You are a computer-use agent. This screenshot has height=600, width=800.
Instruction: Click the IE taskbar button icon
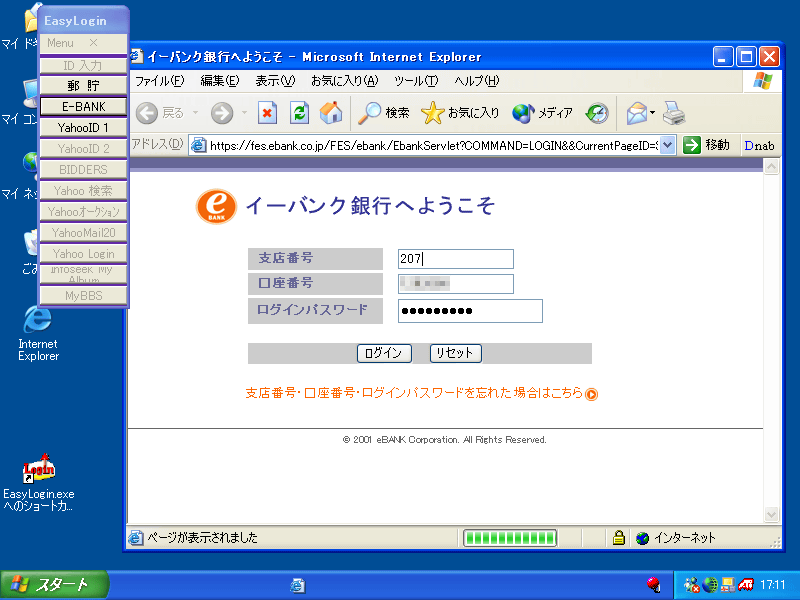point(297,585)
